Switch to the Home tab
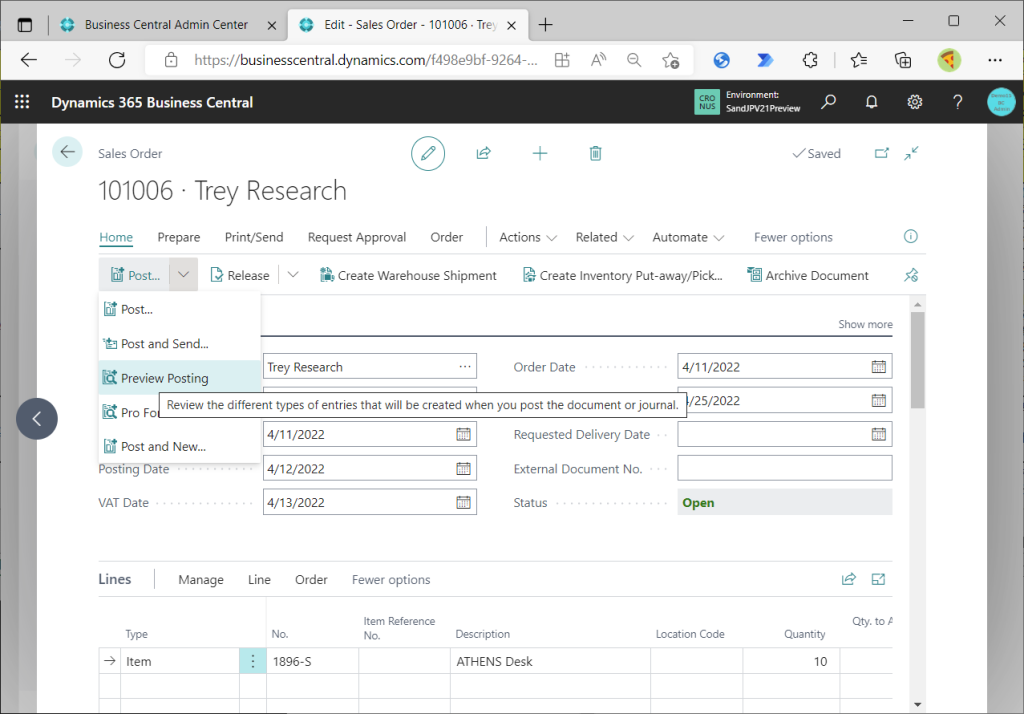 [116, 237]
